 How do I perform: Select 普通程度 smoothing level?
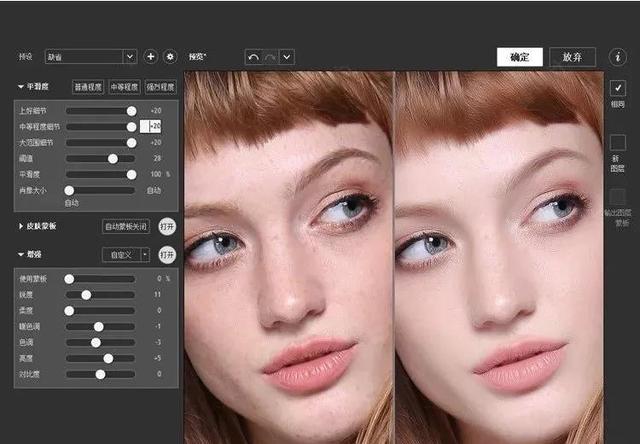tap(87, 87)
